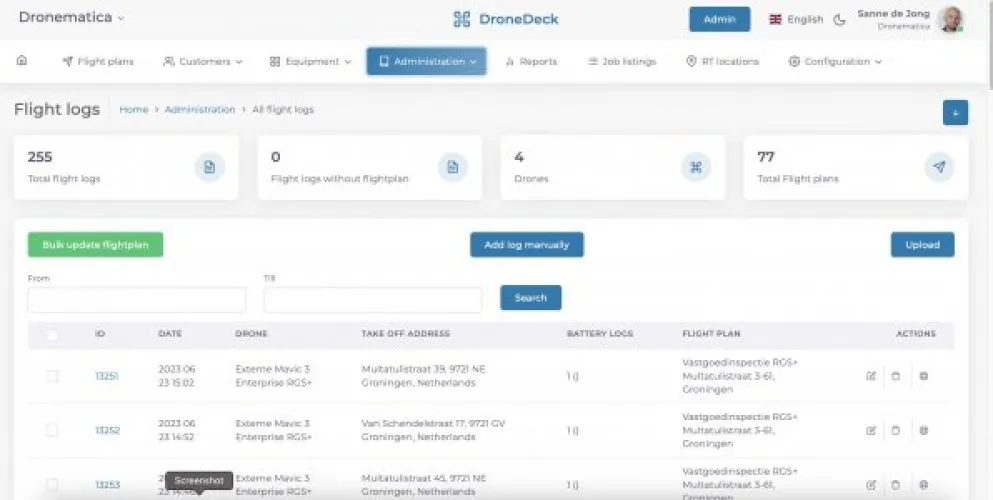The width and height of the screenshot is (993, 500).
Task: Toggle dark mode with the moon icon
Action: pos(839,19)
